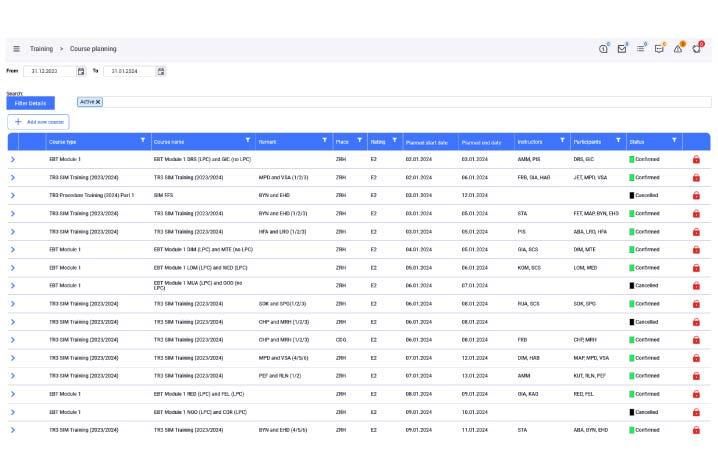
Task: Expand the first EBT Module 1 row
Action: tap(13, 159)
